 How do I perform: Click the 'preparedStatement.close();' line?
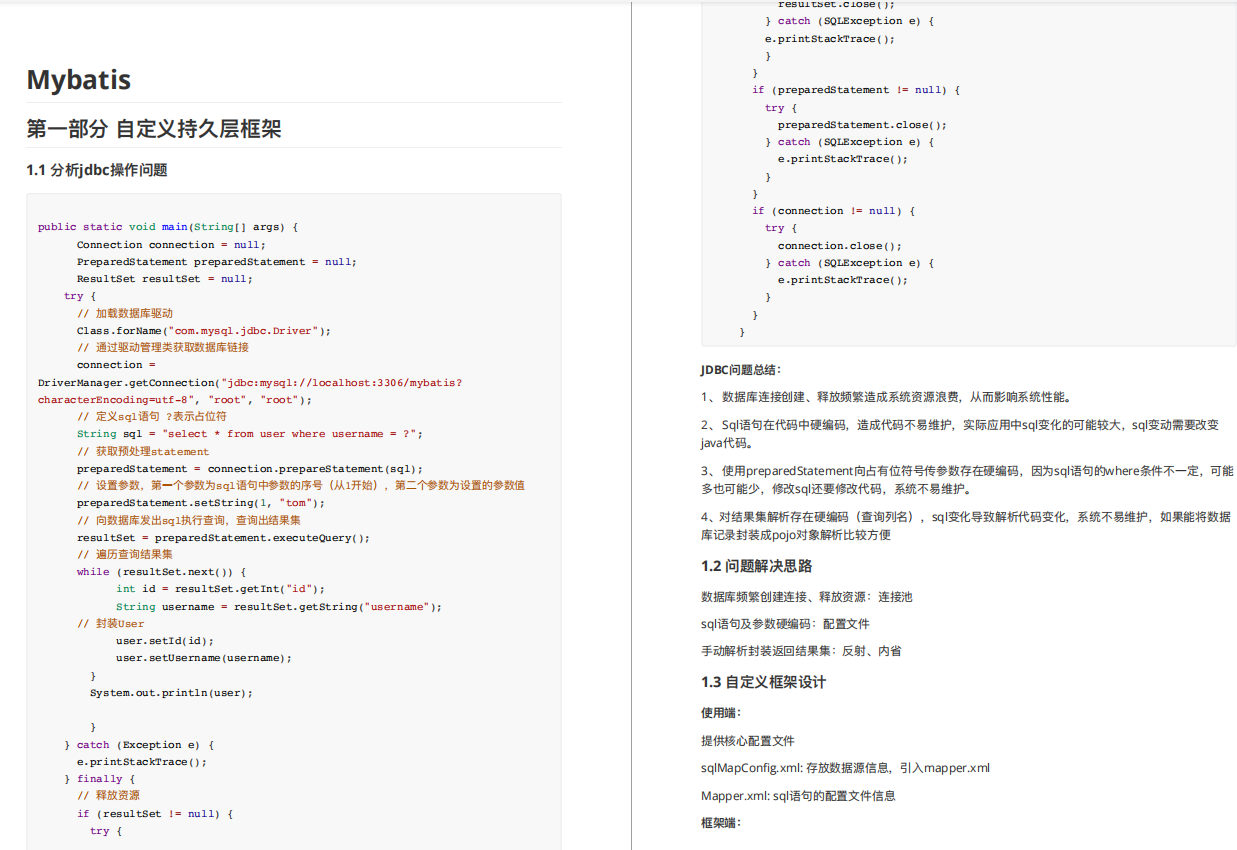(862, 125)
